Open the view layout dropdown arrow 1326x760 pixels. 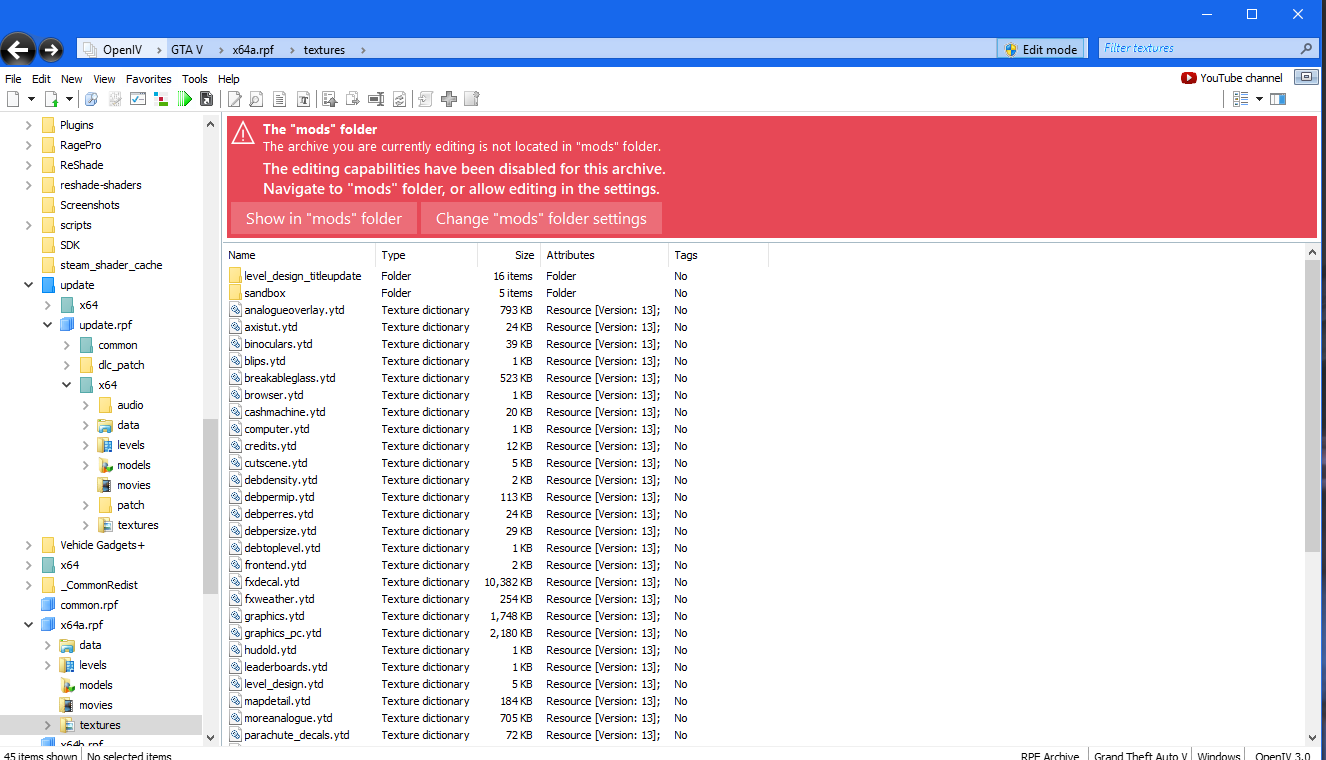1259,99
